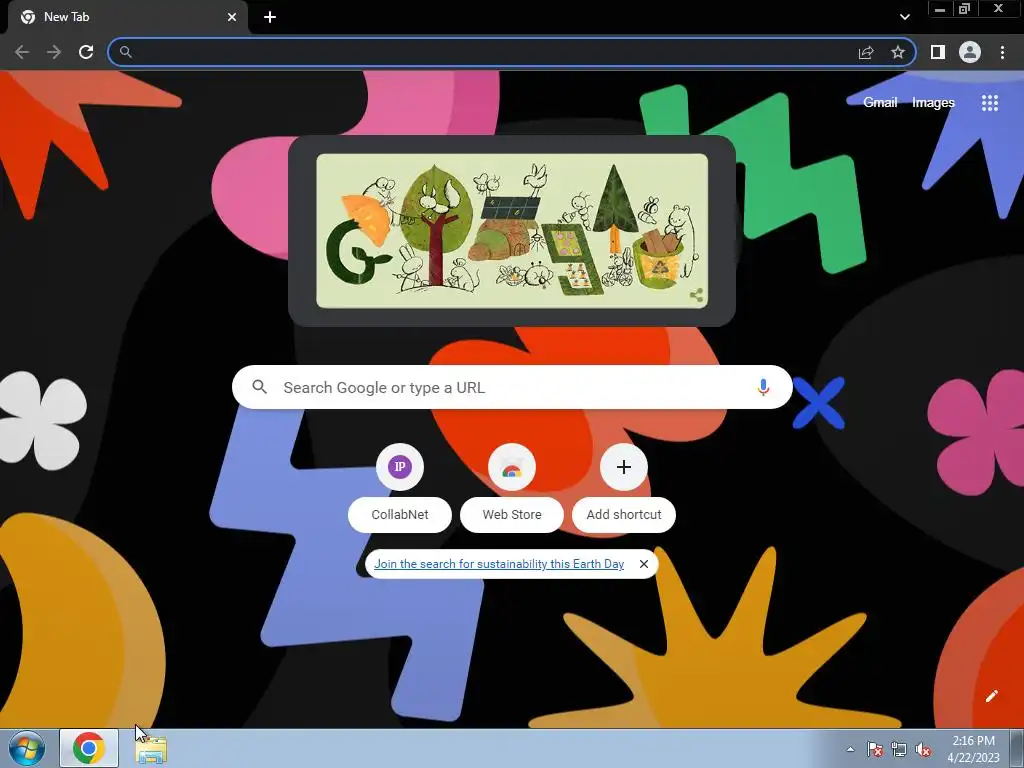Viewport: 1024px width, 768px height.
Task: Open the sustainability Earth Day link
Action: pos(499,564)
